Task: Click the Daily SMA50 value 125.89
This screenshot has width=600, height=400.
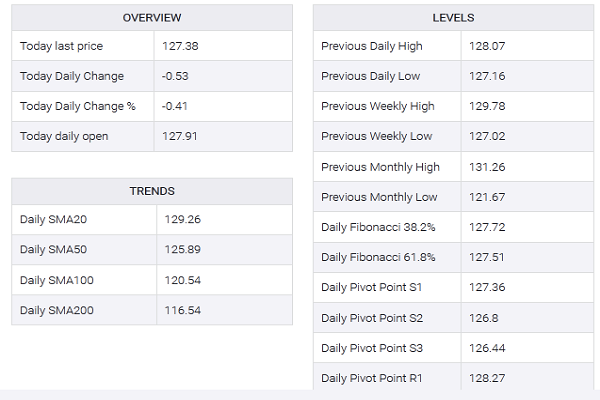Action: tap(181, 249)
